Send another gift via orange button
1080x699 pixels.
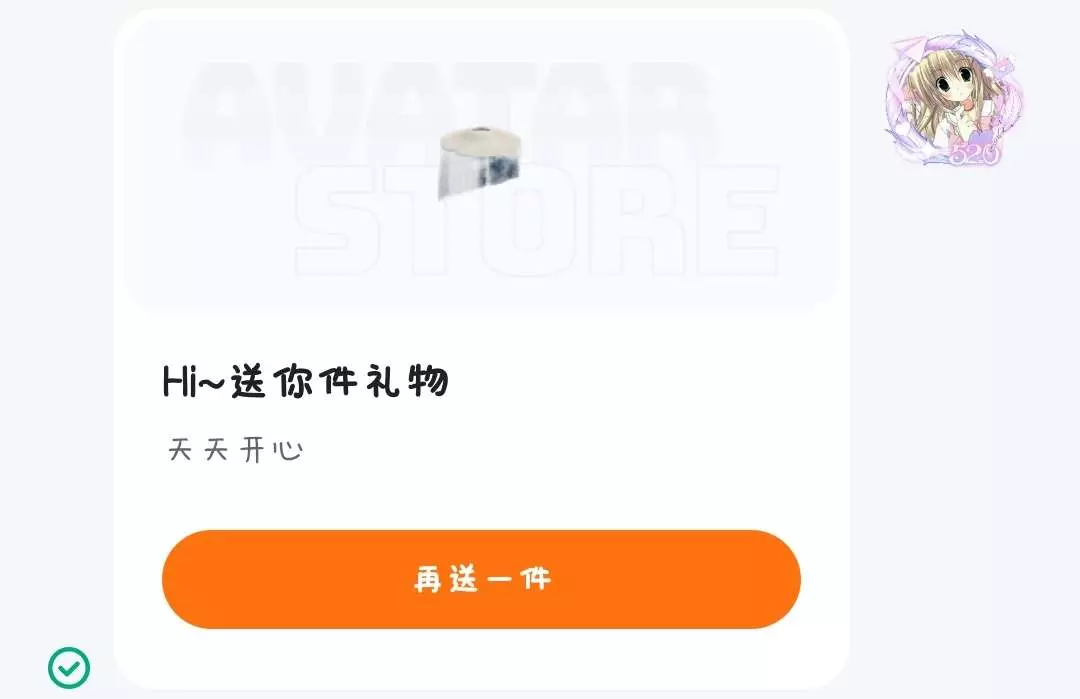point(481,579)
